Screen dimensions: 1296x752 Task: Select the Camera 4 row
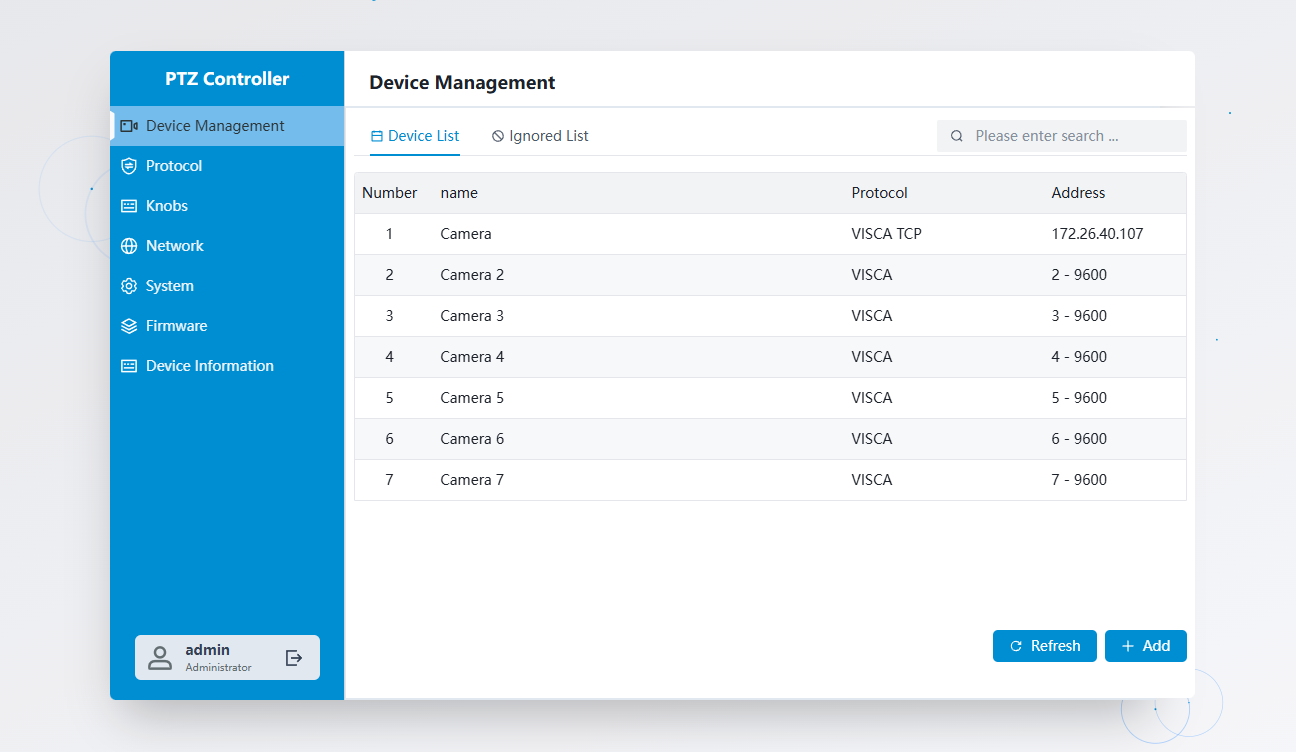[x=770, y=357]
